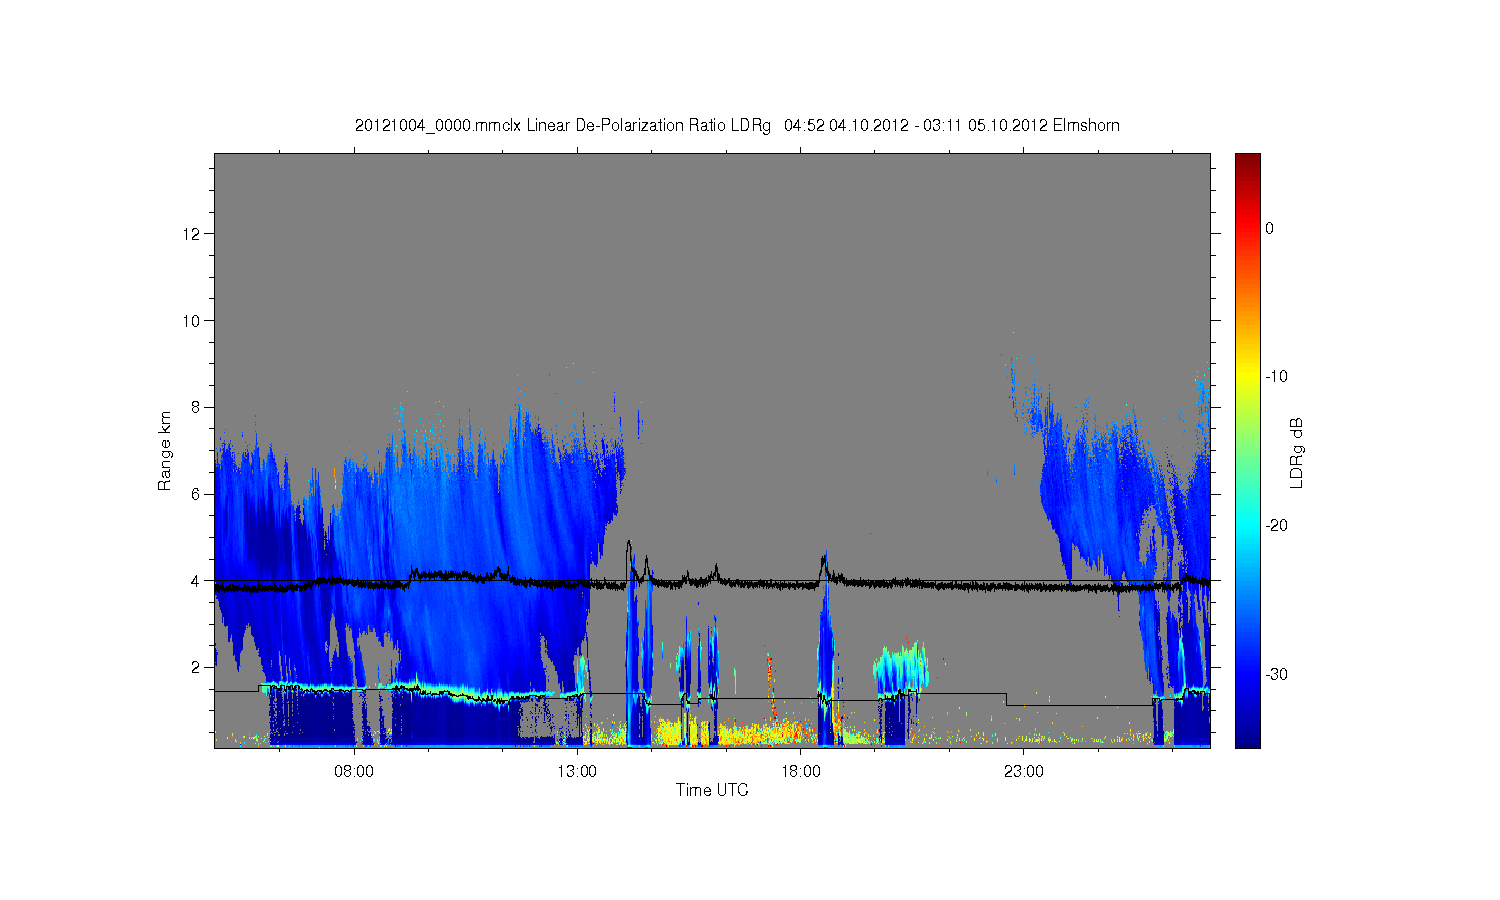Click the 18:00 time tick label
The width and height of the screenshot is (1500, 900).
click(x=800, y=771)
